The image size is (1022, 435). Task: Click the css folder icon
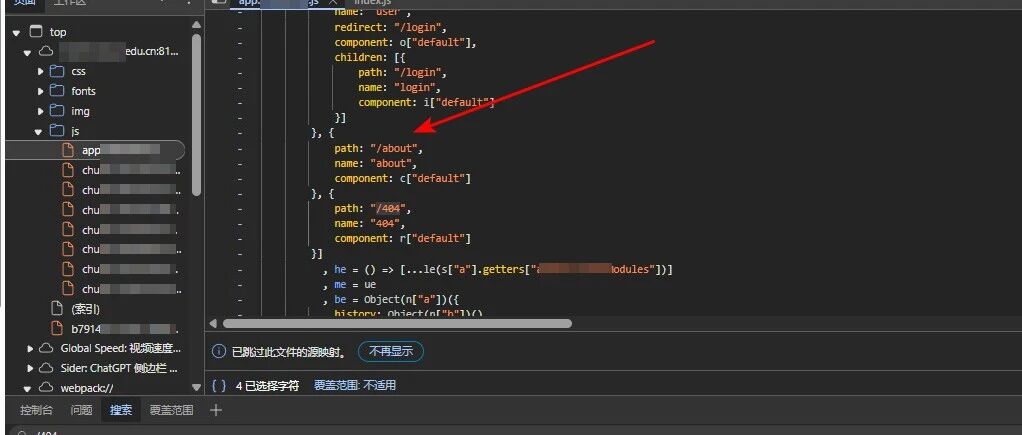tap(57, 71)
